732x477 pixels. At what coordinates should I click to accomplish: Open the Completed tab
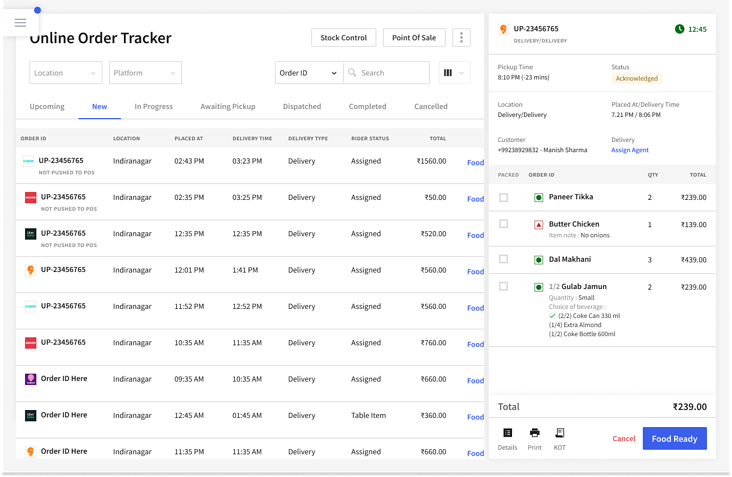tap(367, 106)
